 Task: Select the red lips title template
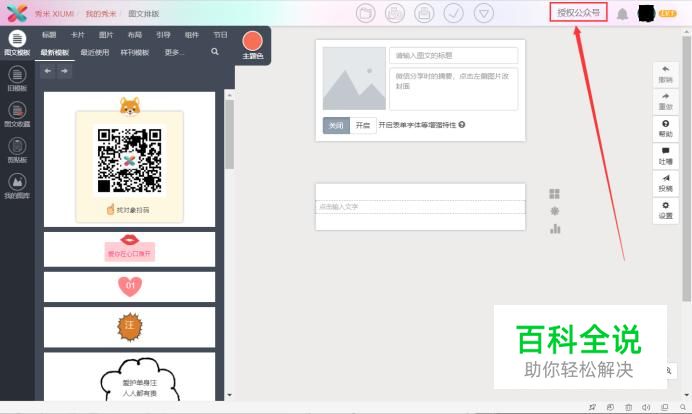tap(129, 249)
